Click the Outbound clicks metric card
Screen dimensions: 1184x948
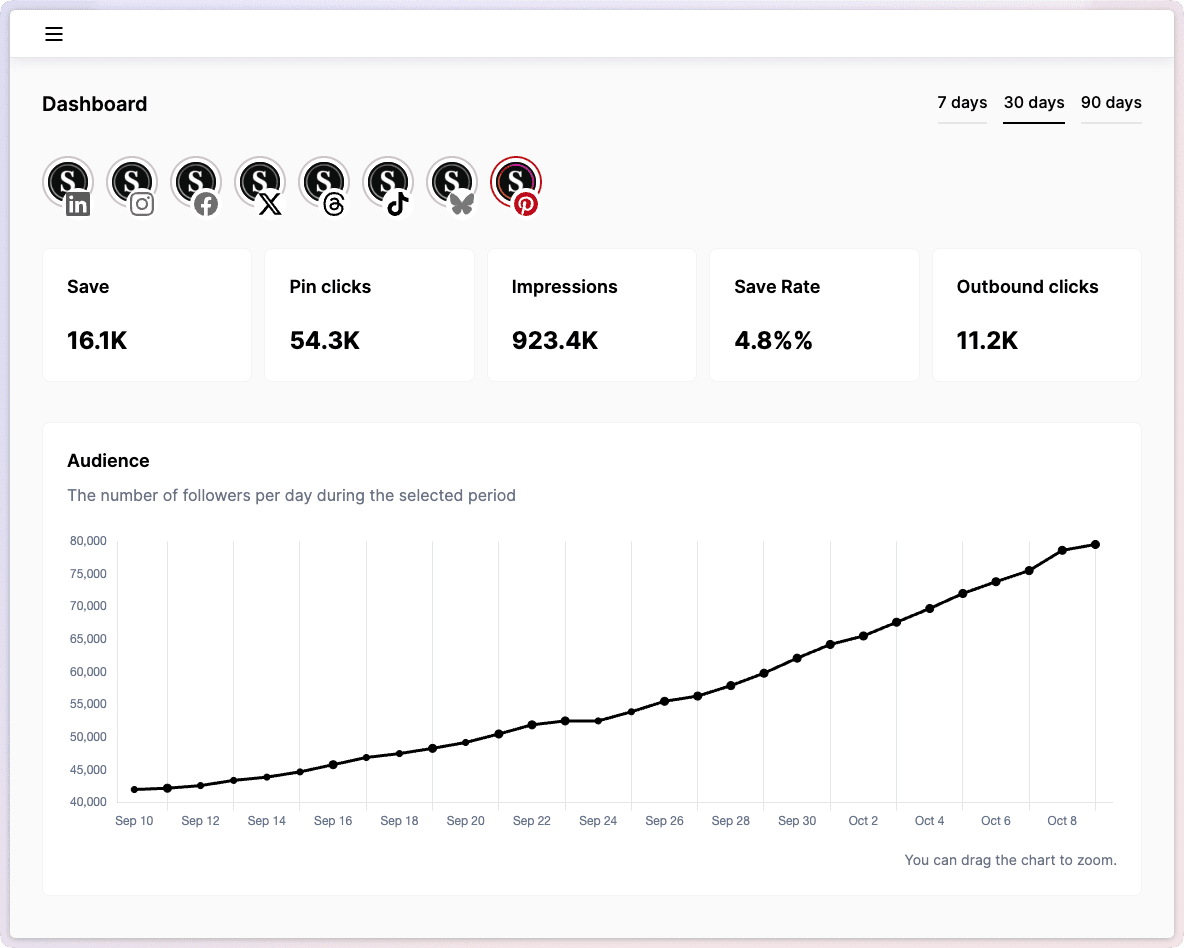(x=1036, y=314)
